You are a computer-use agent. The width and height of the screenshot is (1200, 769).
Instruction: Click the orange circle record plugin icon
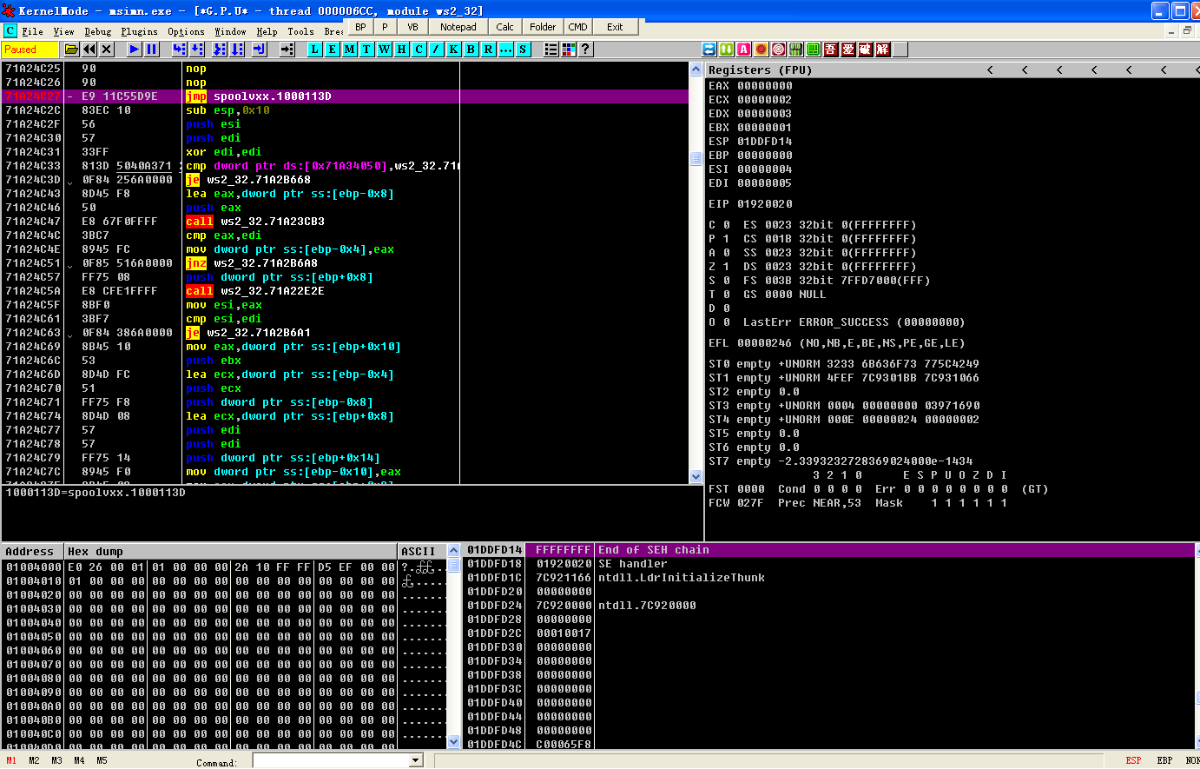[761, 49]
